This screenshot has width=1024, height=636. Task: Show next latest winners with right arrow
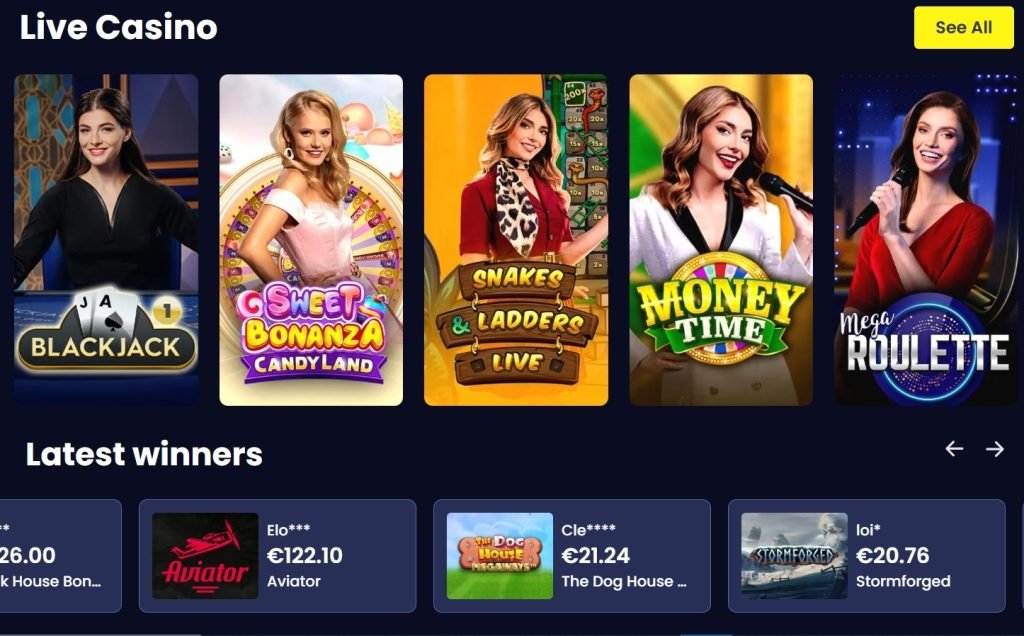click(995, 449)
